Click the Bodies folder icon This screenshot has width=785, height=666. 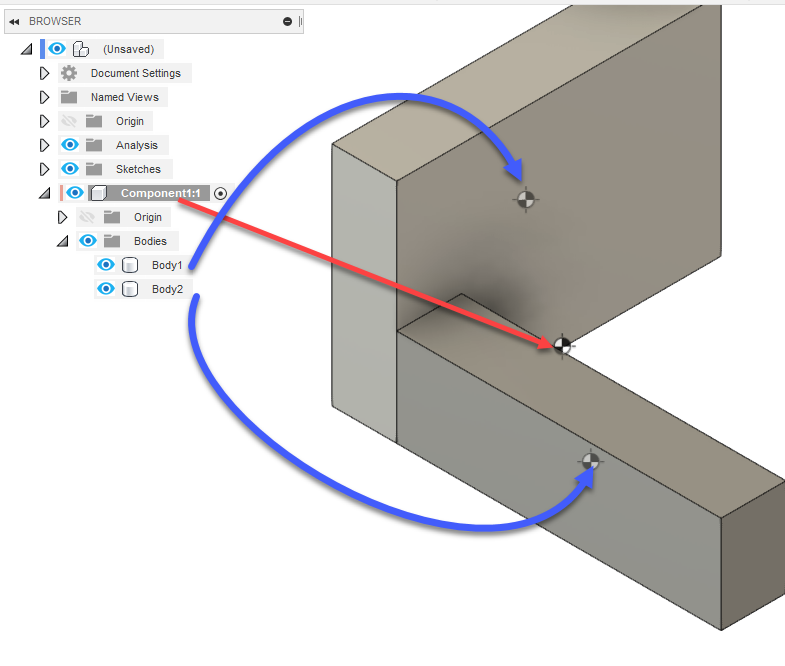pyautogui.click(x=112, y=241)
